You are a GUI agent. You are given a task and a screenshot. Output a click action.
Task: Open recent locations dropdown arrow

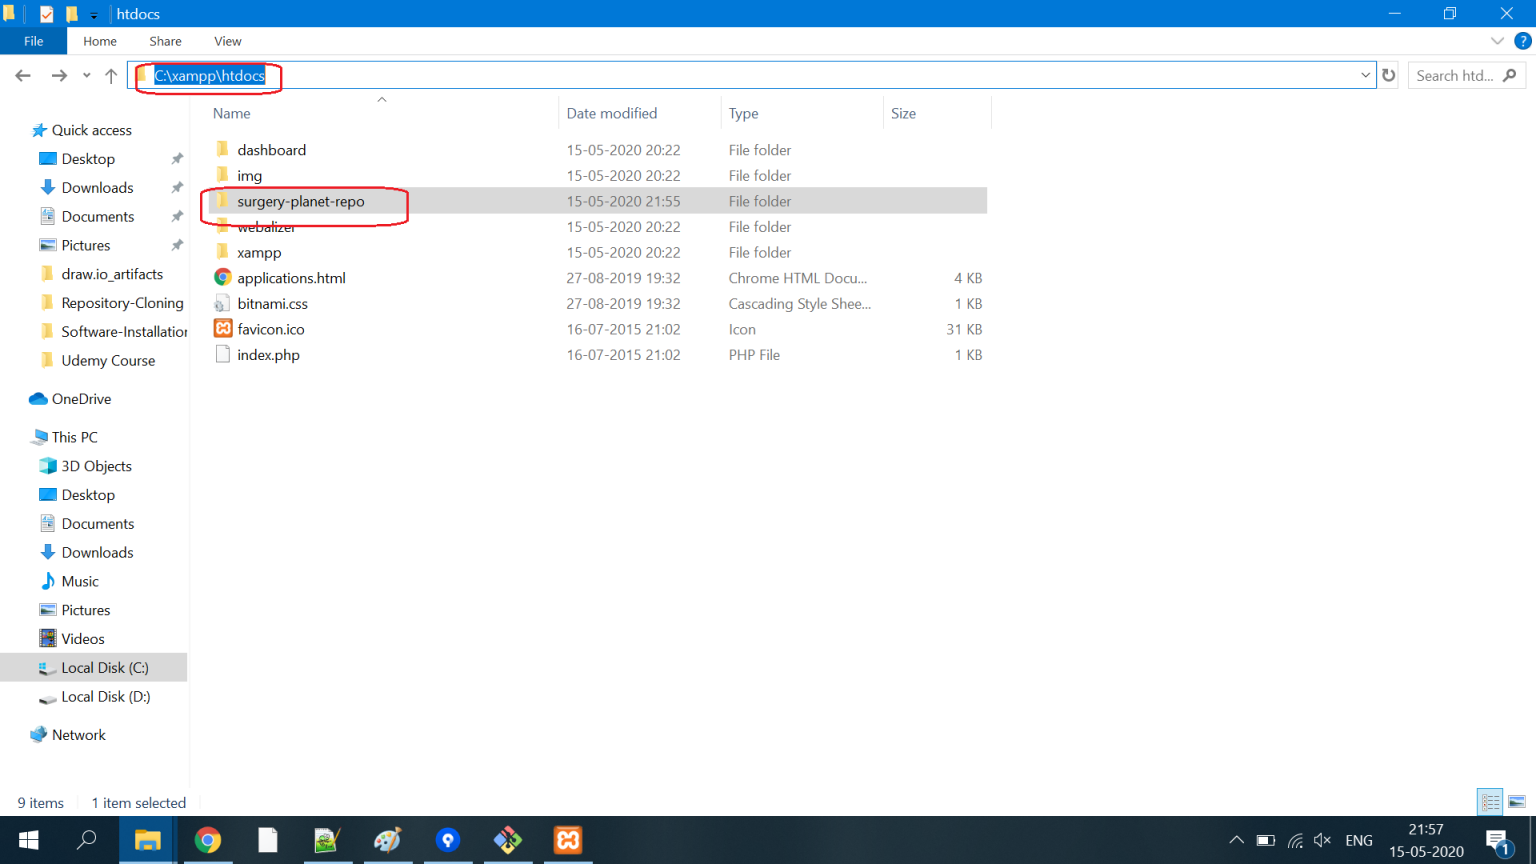click(x=86, y=76)
